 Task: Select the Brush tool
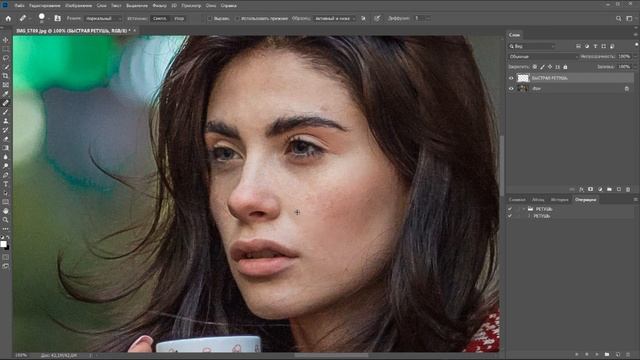pyautogui.click(x=5, y=112)
